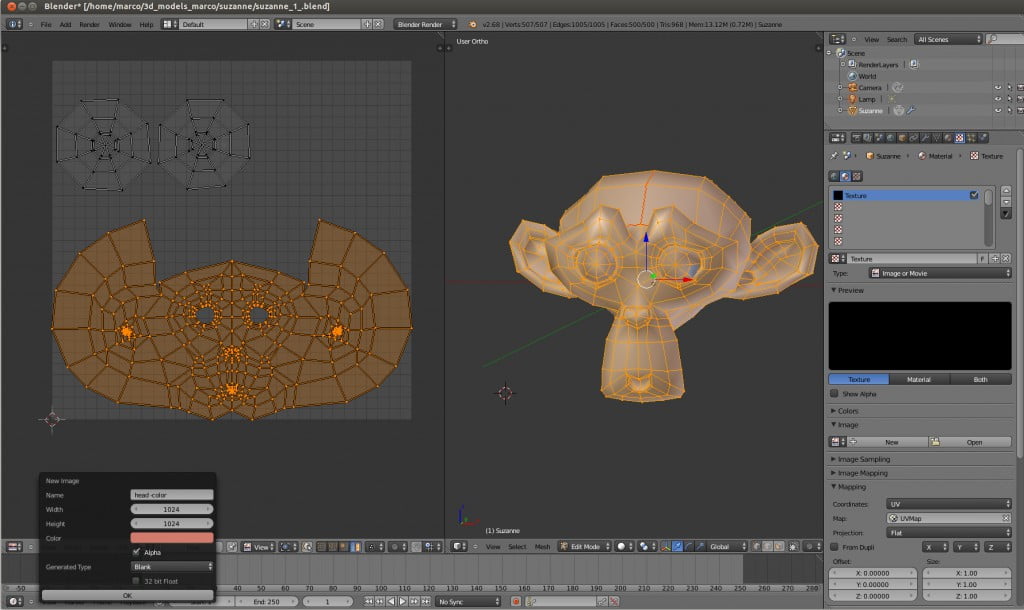Switch preview to Material tab
This screenshot has width=1024, height=610.
(919, 379)
